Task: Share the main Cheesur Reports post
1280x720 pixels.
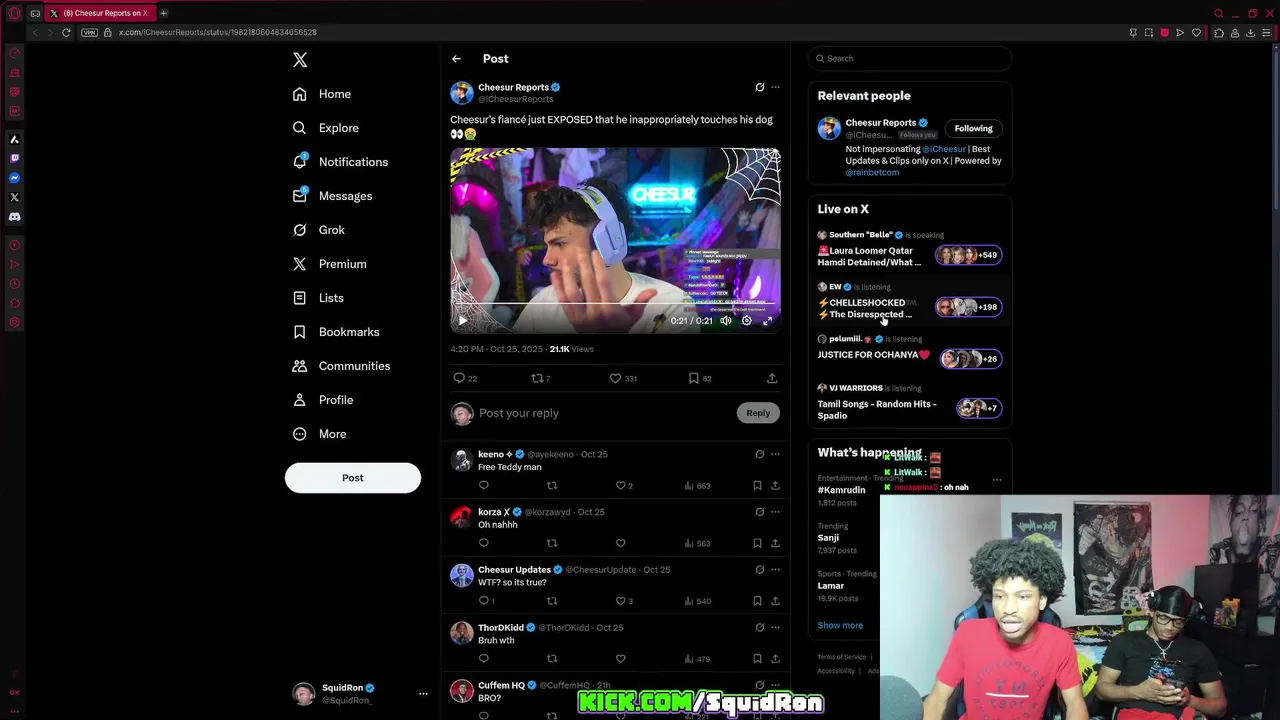Action: (772, 378)
